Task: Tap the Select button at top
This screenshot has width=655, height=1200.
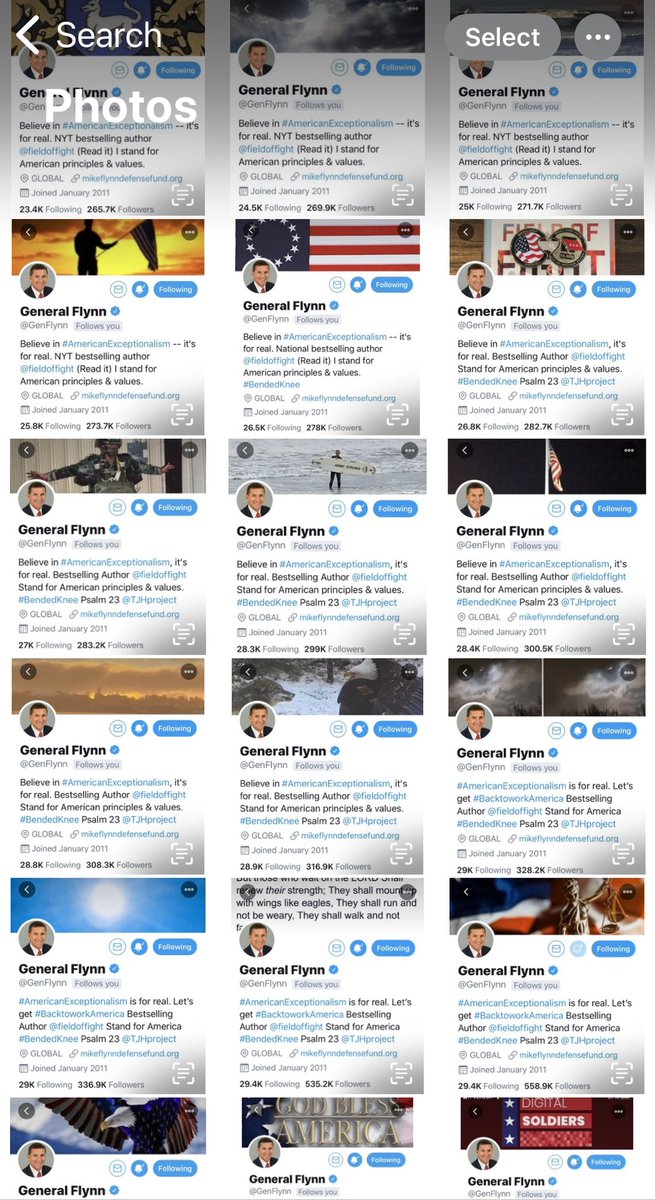Action: pyautogui.click(x=503, y=37)
